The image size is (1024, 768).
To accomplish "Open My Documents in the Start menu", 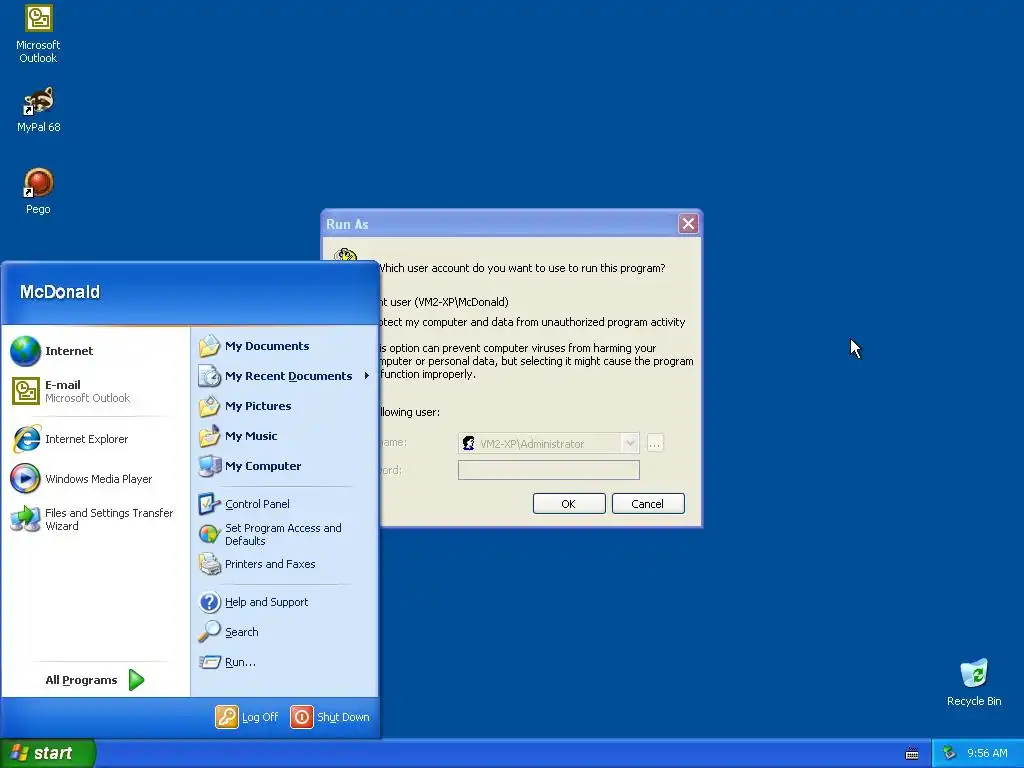I will point(285,346).
